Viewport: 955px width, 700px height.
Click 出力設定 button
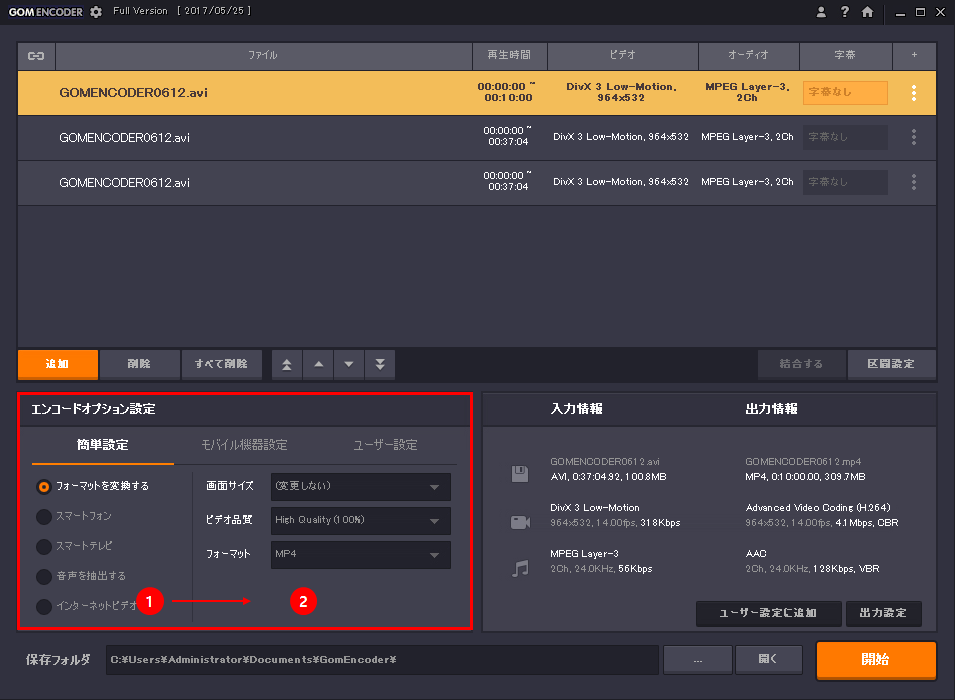coord(883,613)
